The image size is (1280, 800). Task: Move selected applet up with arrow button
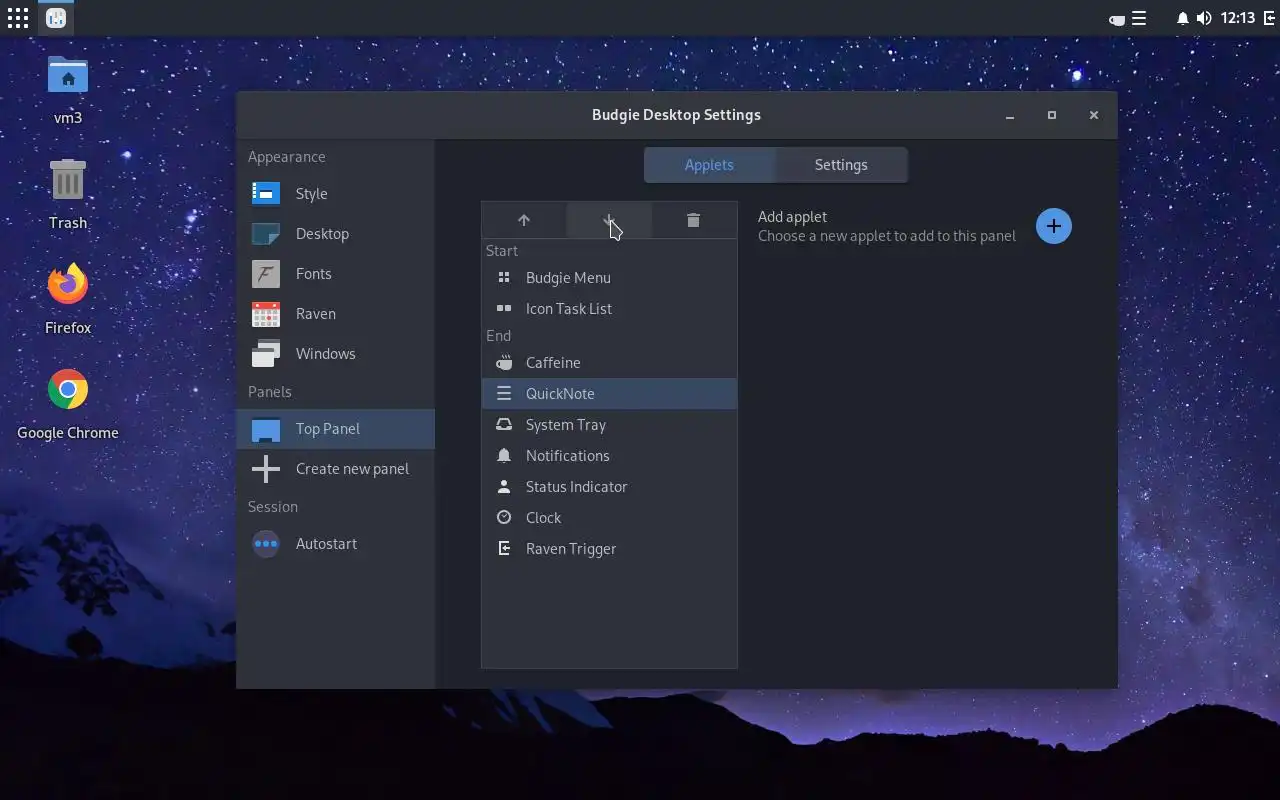524,220
